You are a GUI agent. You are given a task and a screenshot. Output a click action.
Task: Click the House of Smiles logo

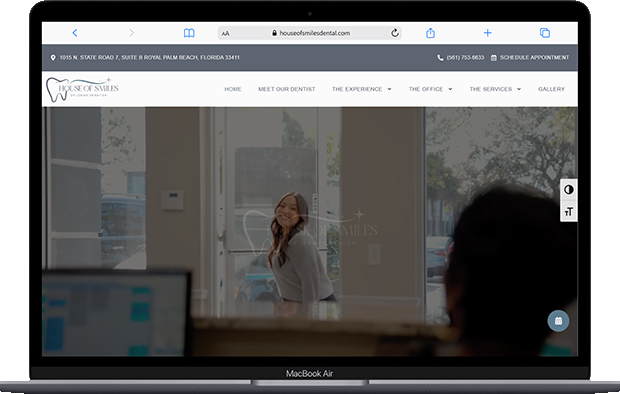(x=82, y=89)
